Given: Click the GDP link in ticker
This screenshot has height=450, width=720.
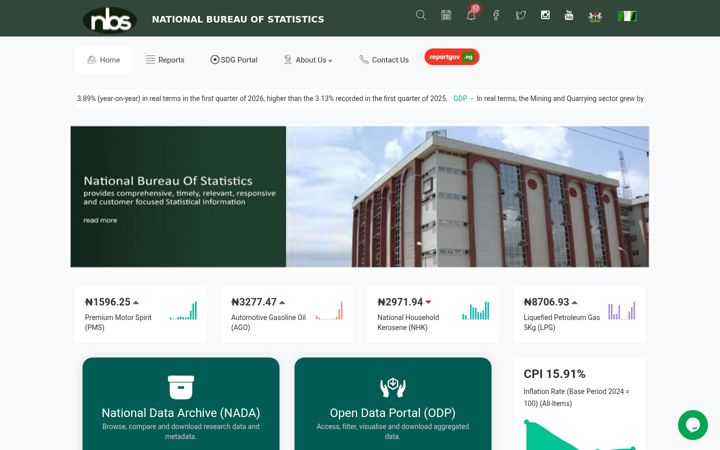Looking at the screenshot, I should click(x=460, y=98).
